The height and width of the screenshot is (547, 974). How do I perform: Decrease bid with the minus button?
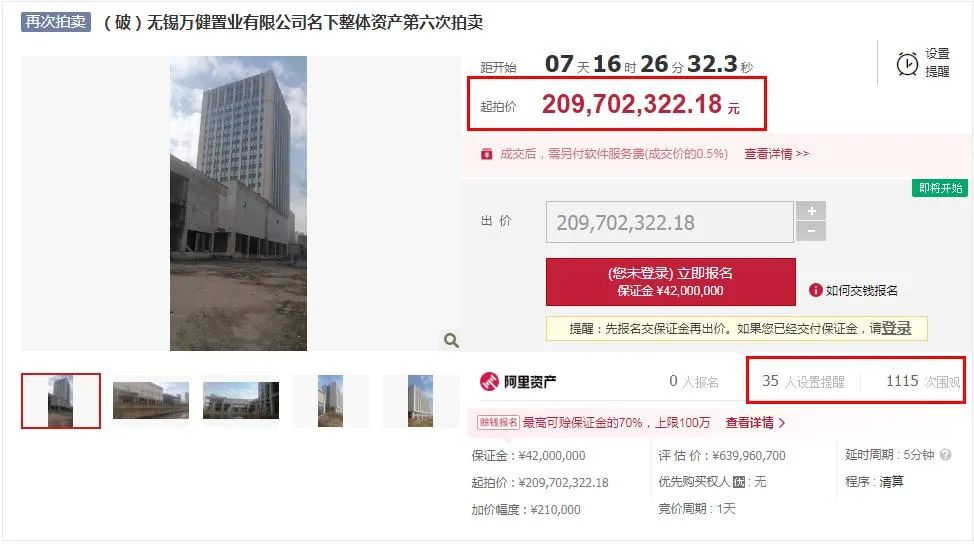point(811,231)
